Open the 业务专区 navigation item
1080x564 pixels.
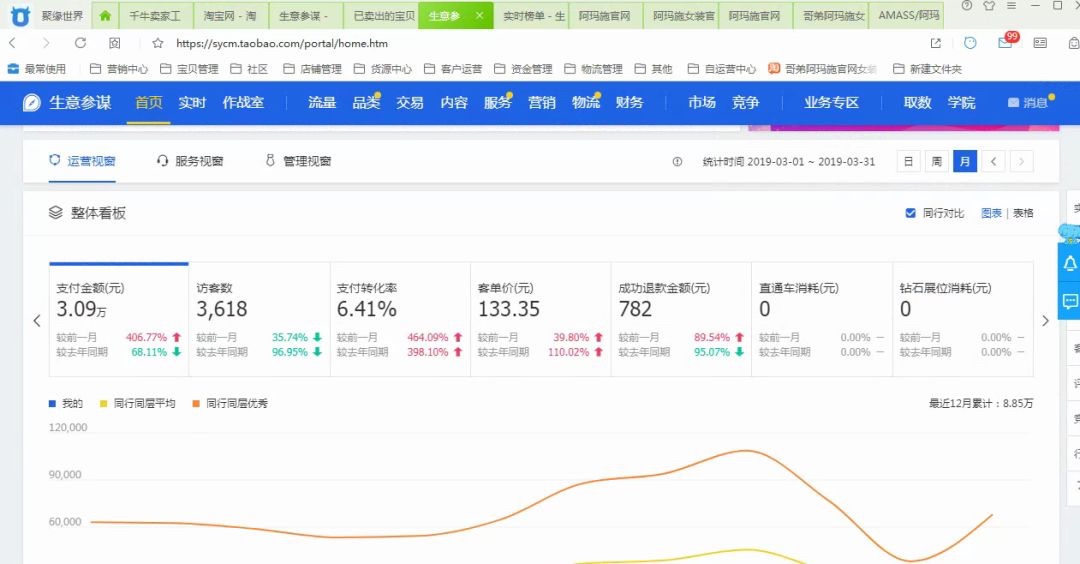coord(831,103)
